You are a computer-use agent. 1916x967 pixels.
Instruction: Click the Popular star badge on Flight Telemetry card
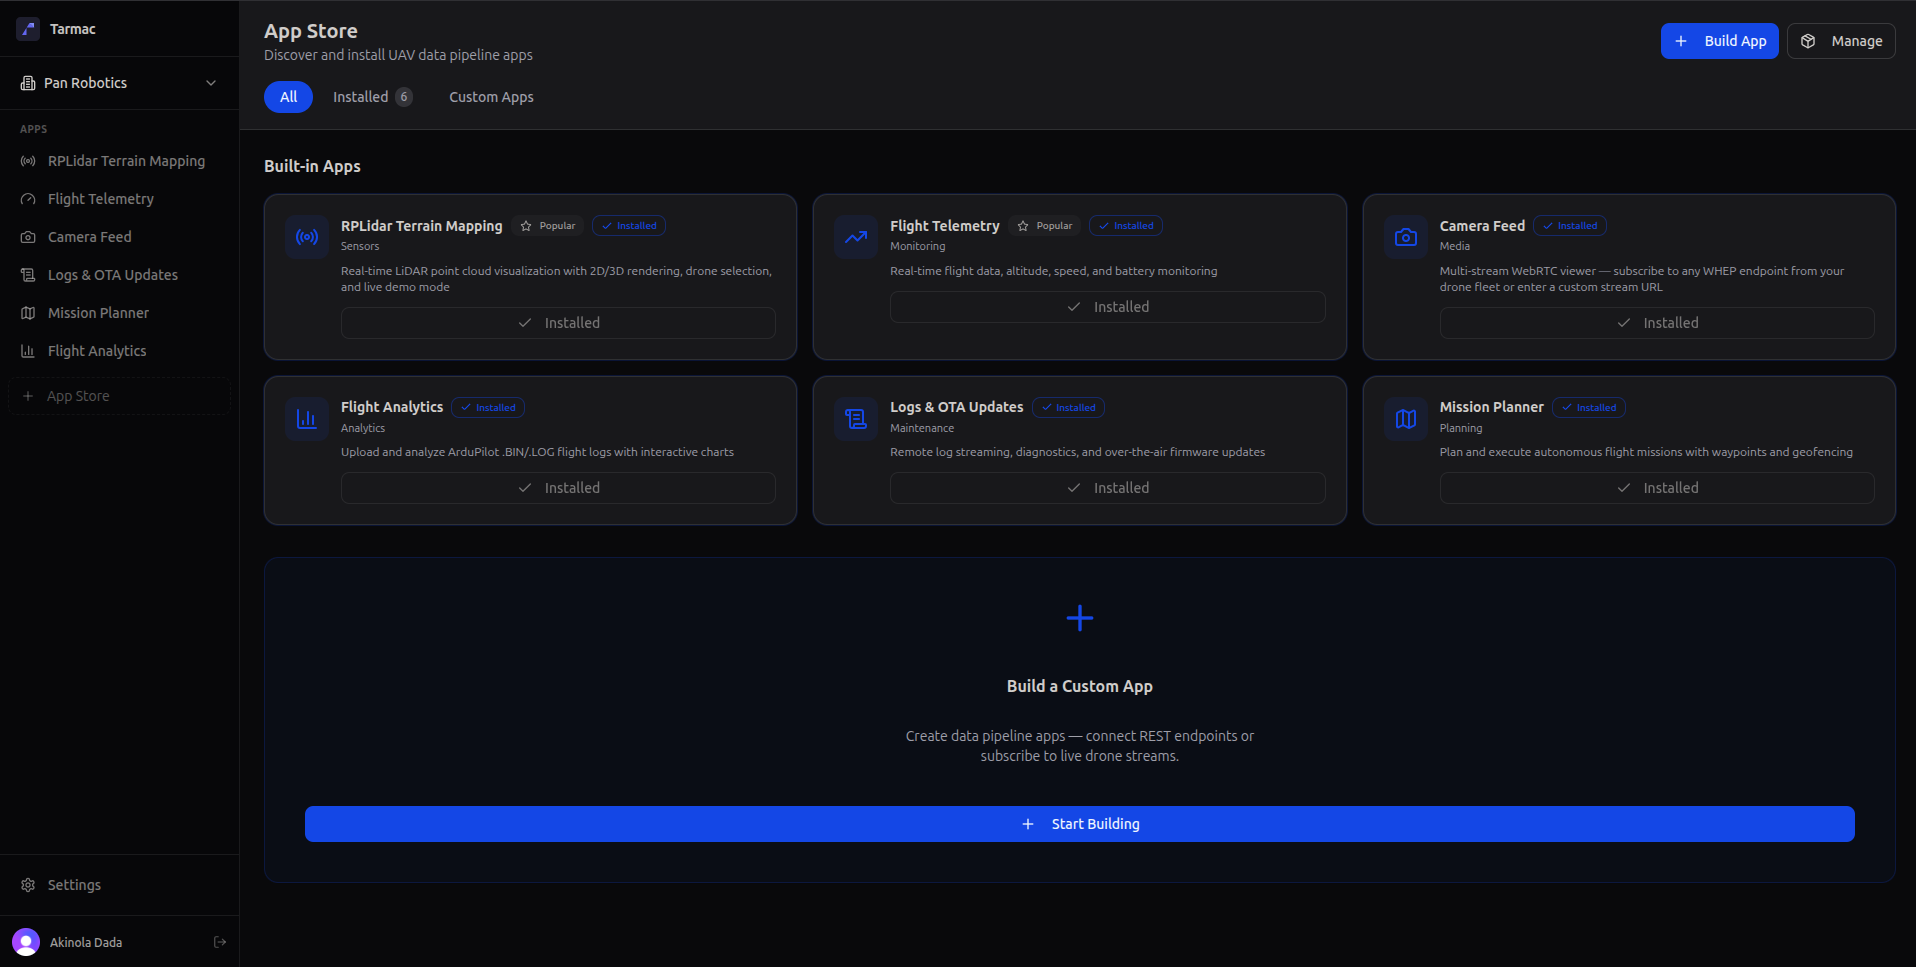(1044, 226)
